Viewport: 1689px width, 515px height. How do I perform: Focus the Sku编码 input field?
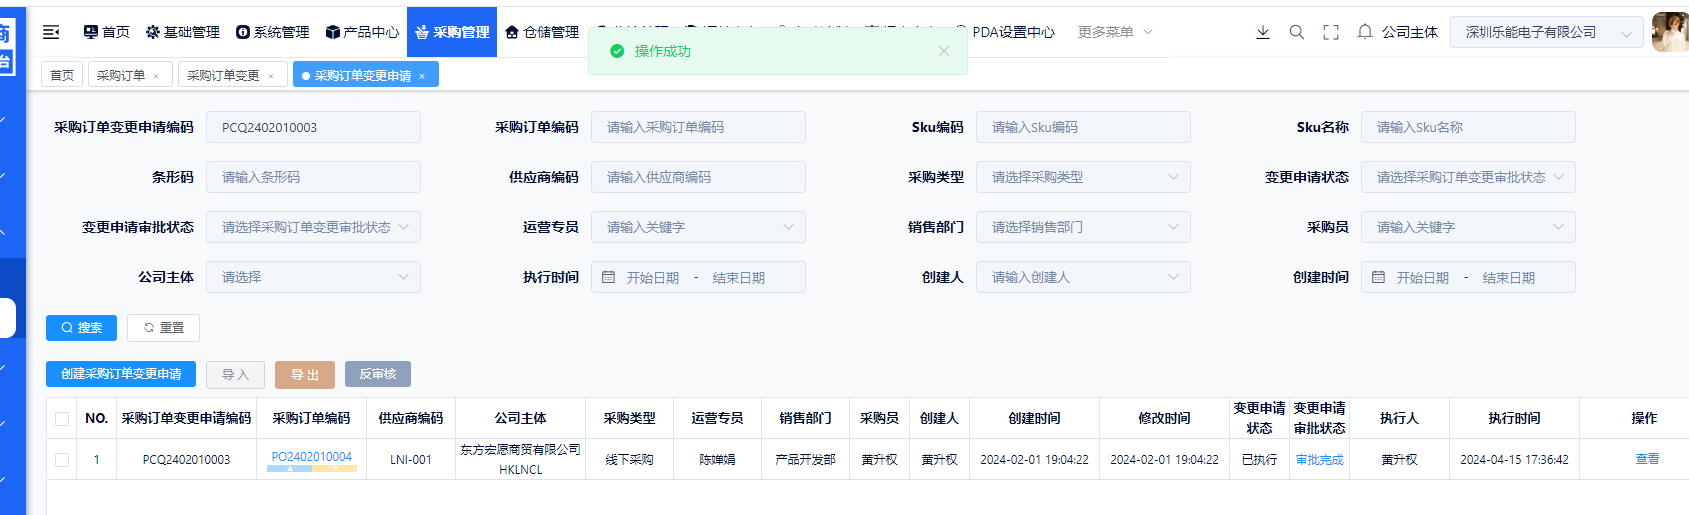click(x=1083, y=127)
